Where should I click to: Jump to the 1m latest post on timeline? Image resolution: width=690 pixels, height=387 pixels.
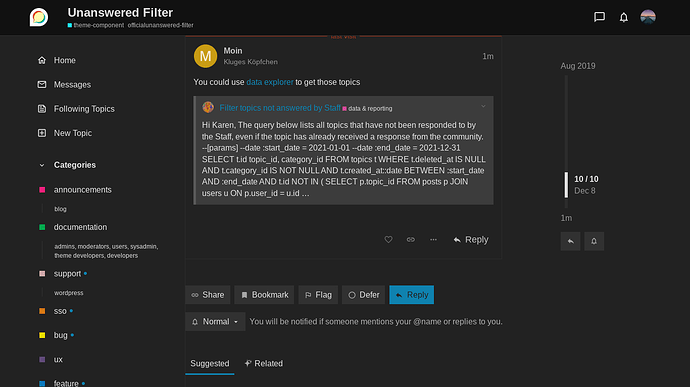566,218
